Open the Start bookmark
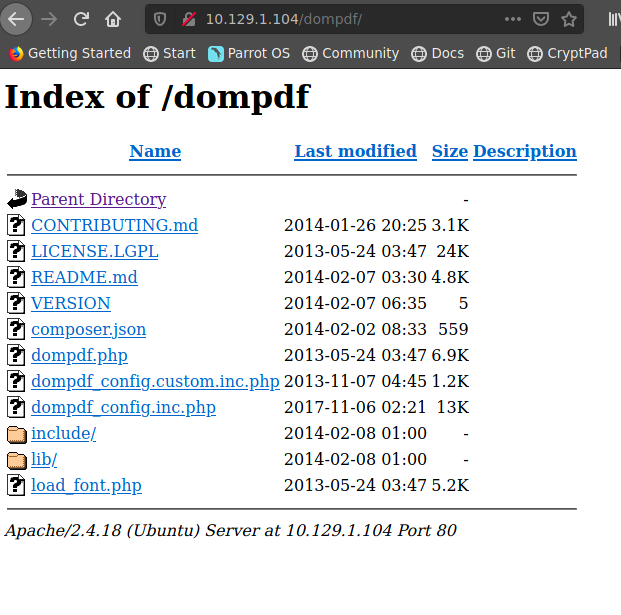 coord(170,53)
